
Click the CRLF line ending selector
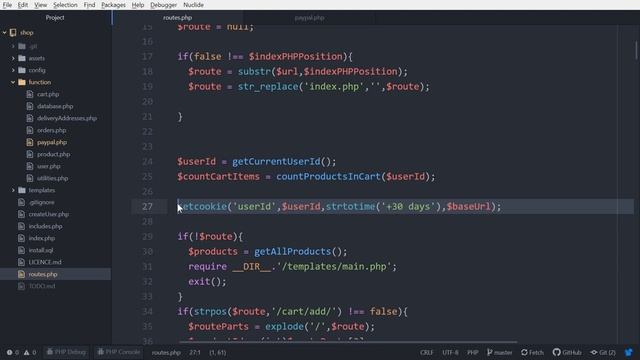tap(427, 352)
